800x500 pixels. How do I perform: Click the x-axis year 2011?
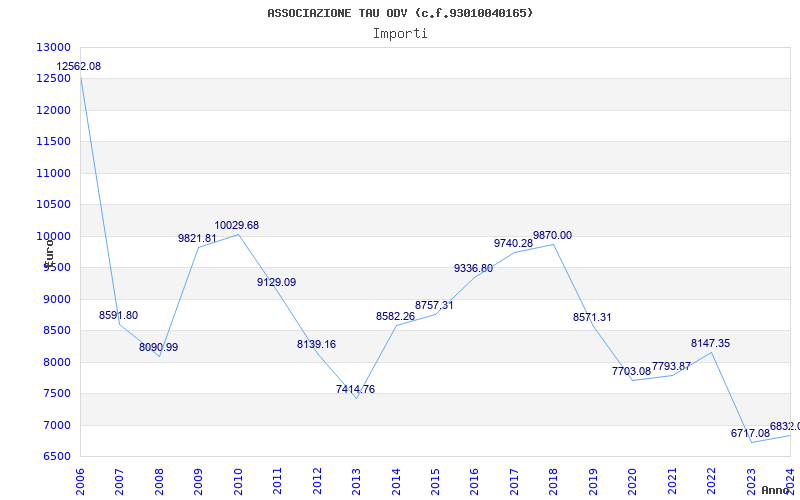pyautogui.click(x=277, y=481)
